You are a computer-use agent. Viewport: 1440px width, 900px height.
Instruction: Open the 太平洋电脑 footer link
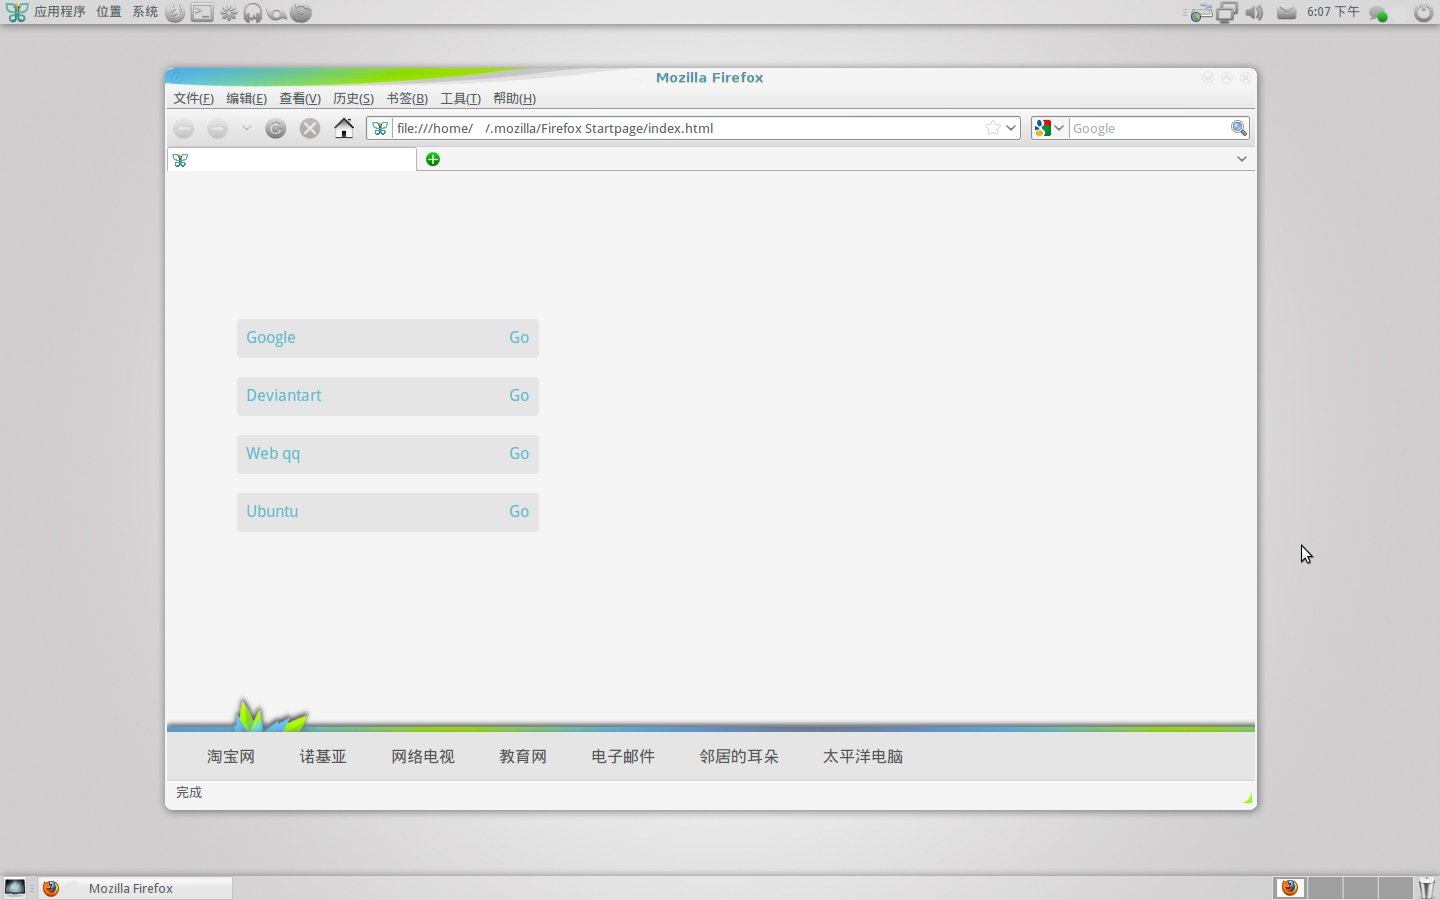point(863,757)
